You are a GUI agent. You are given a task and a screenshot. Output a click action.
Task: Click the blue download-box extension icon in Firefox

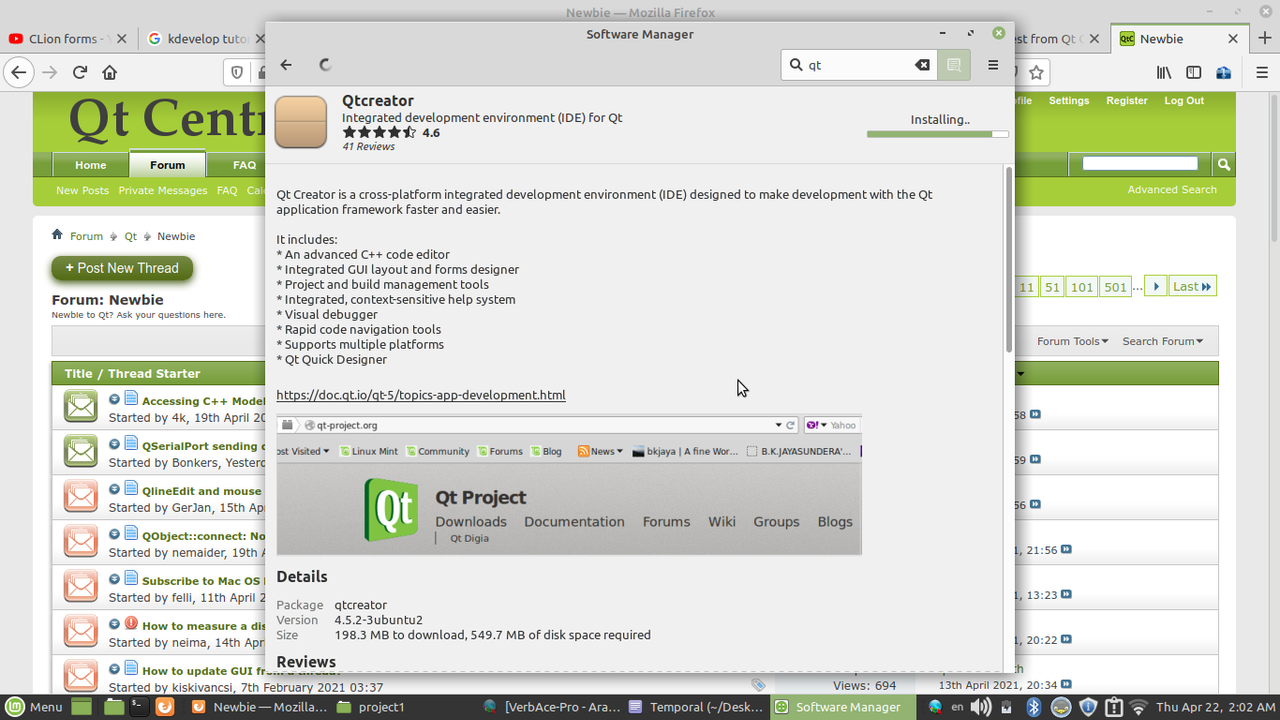click(1222, 72)
